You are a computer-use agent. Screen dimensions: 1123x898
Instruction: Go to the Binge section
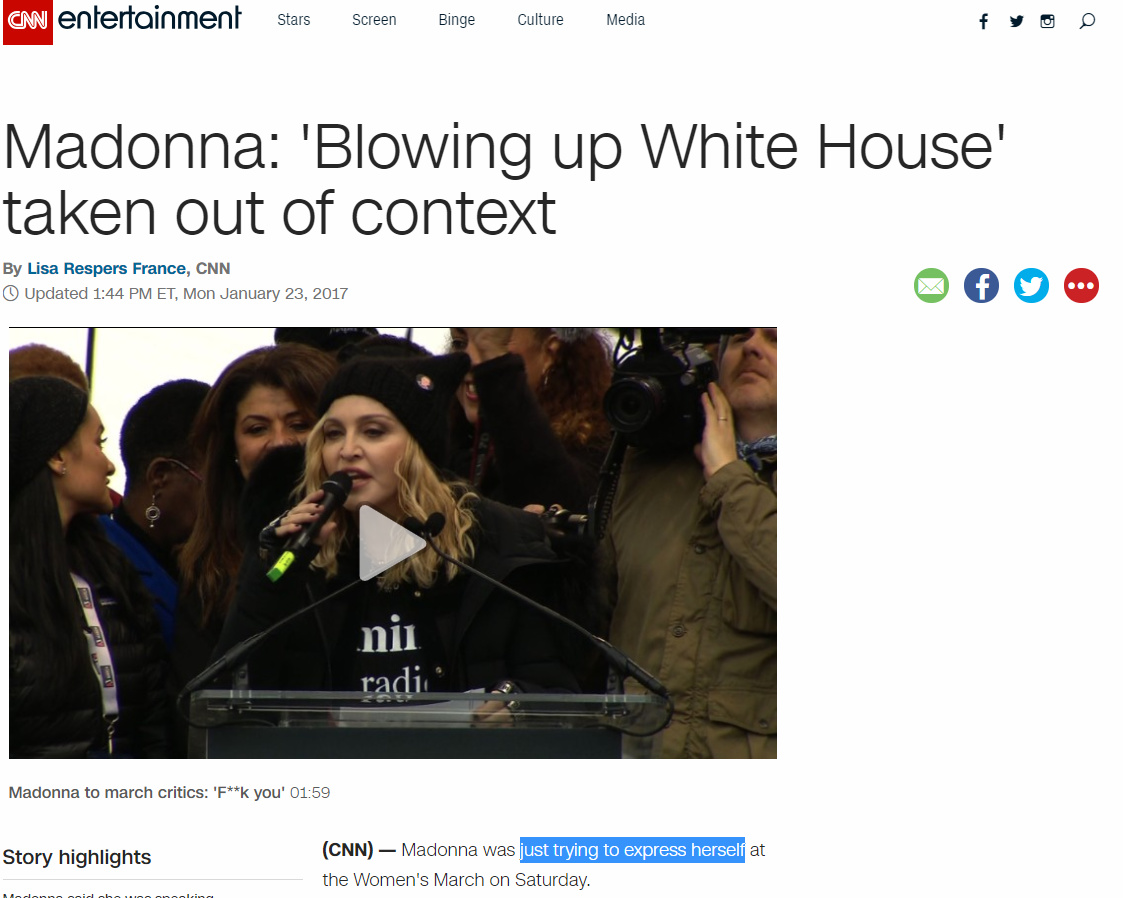pyautogui.click(x=457, y=20)
